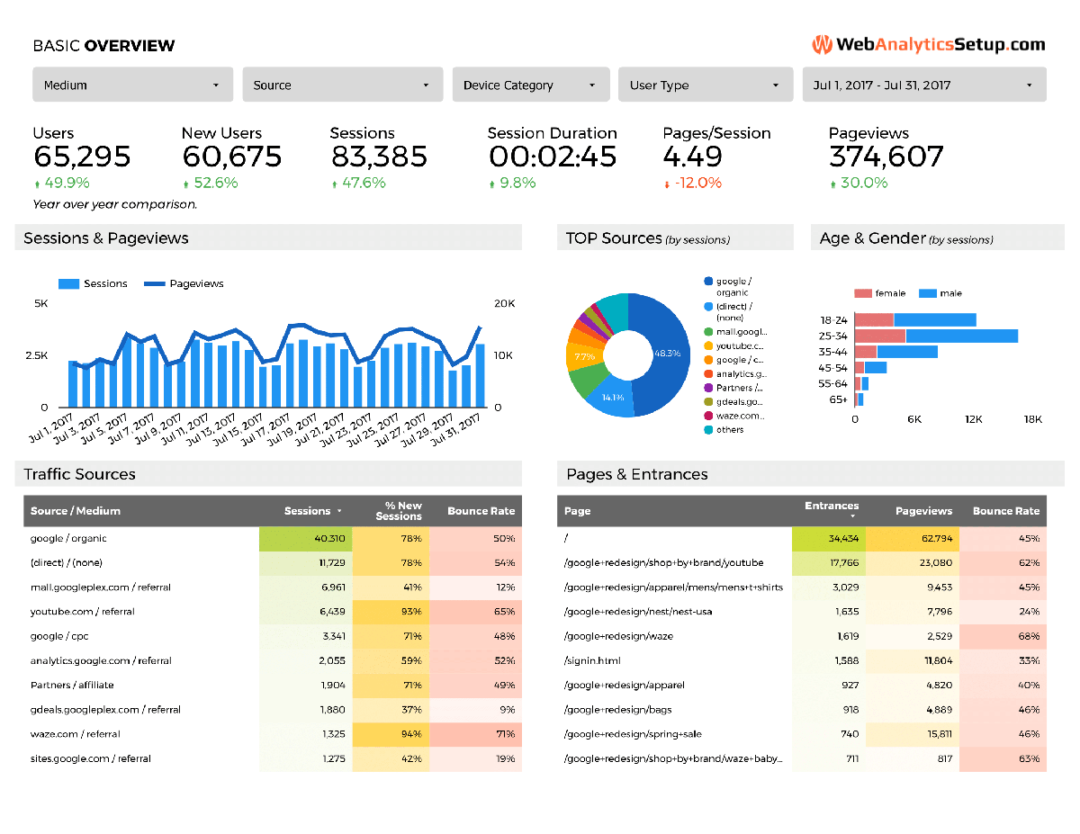Open the Medium filter dropdown
Image resolution: width=1080 pixels, height=834 pixels.
click(x=131, y=84)
